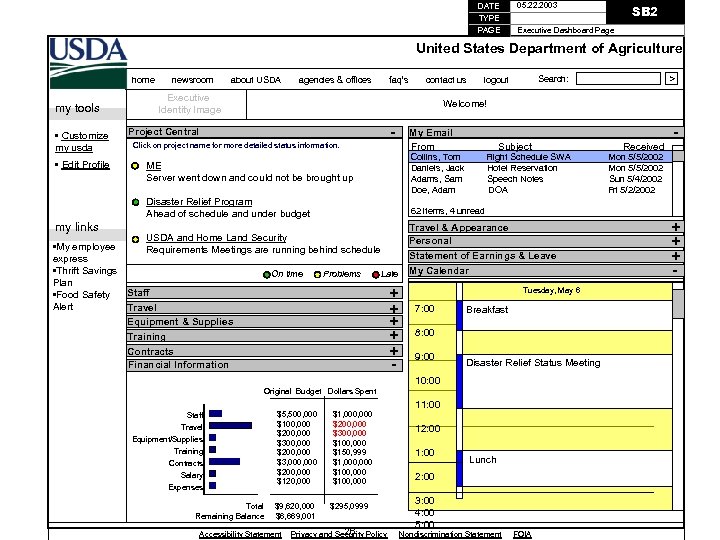This screenshot has width=720, height=540.
Task: Collapse the Financial Information section
Action: click(x=394, y=365)
